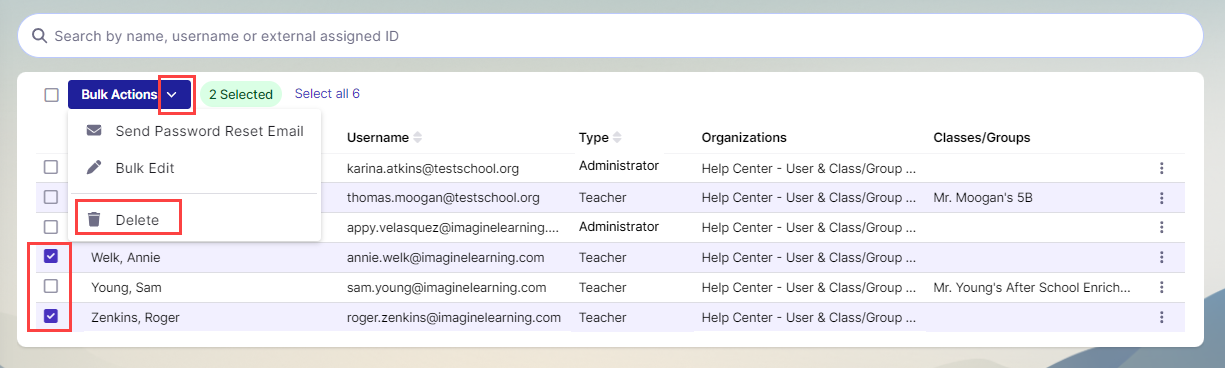Open the three-dot menu for karina.atkins row
Viewport: 1225px width, 368px height.
[x=1161, y=168]
